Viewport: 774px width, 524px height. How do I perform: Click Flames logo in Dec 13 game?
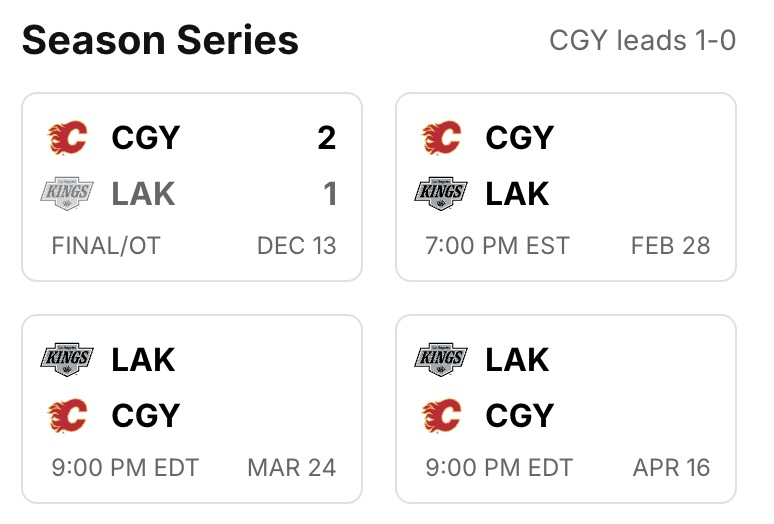tap(67, 137)
